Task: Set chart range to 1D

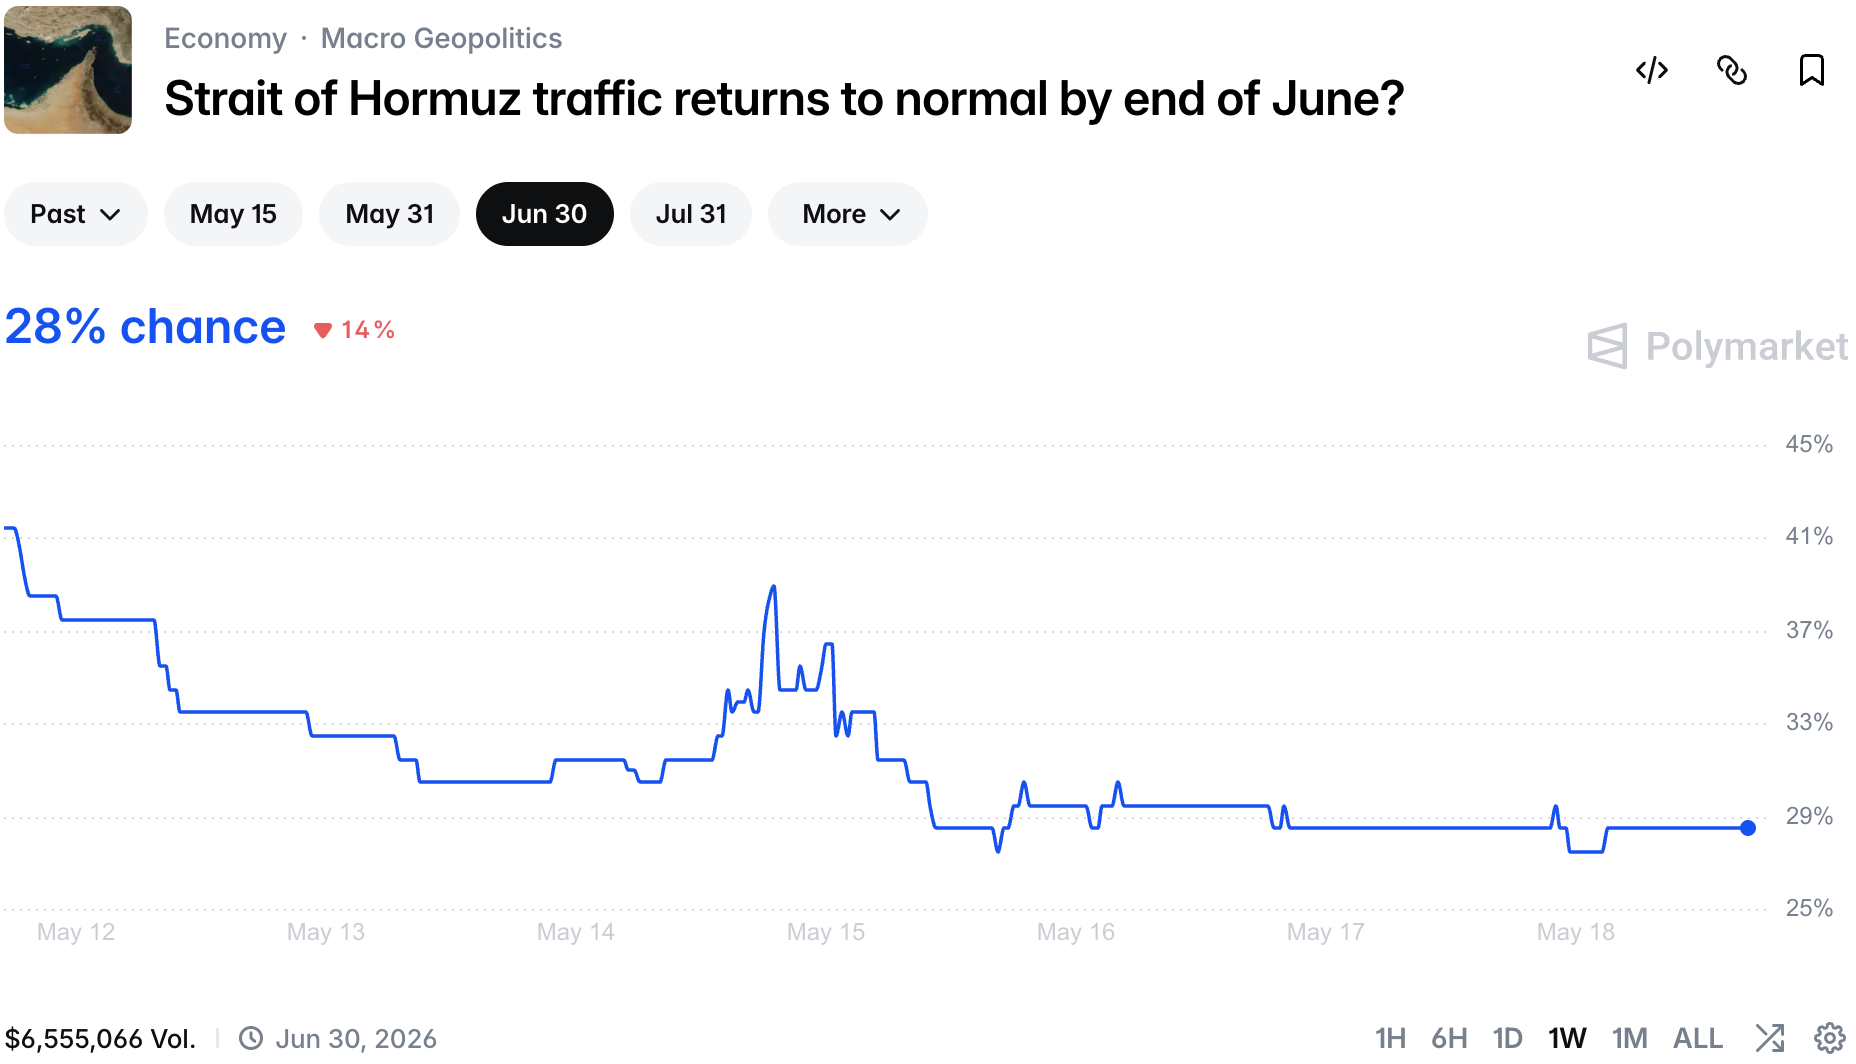Action: coord(1507,1039)
